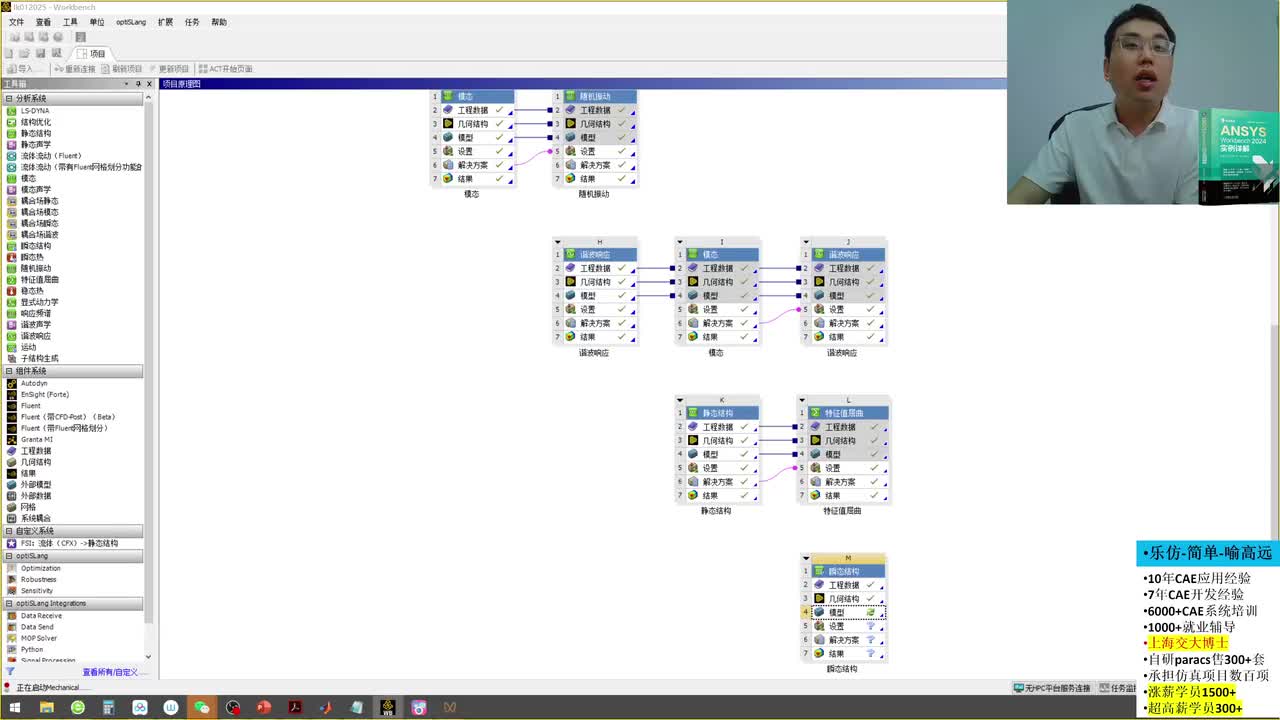Image resolution: width=1280 pixels, height=720 pixels.
Task: Click the 静态结构 icon in the toolbox list
Action: click(12, 133)
